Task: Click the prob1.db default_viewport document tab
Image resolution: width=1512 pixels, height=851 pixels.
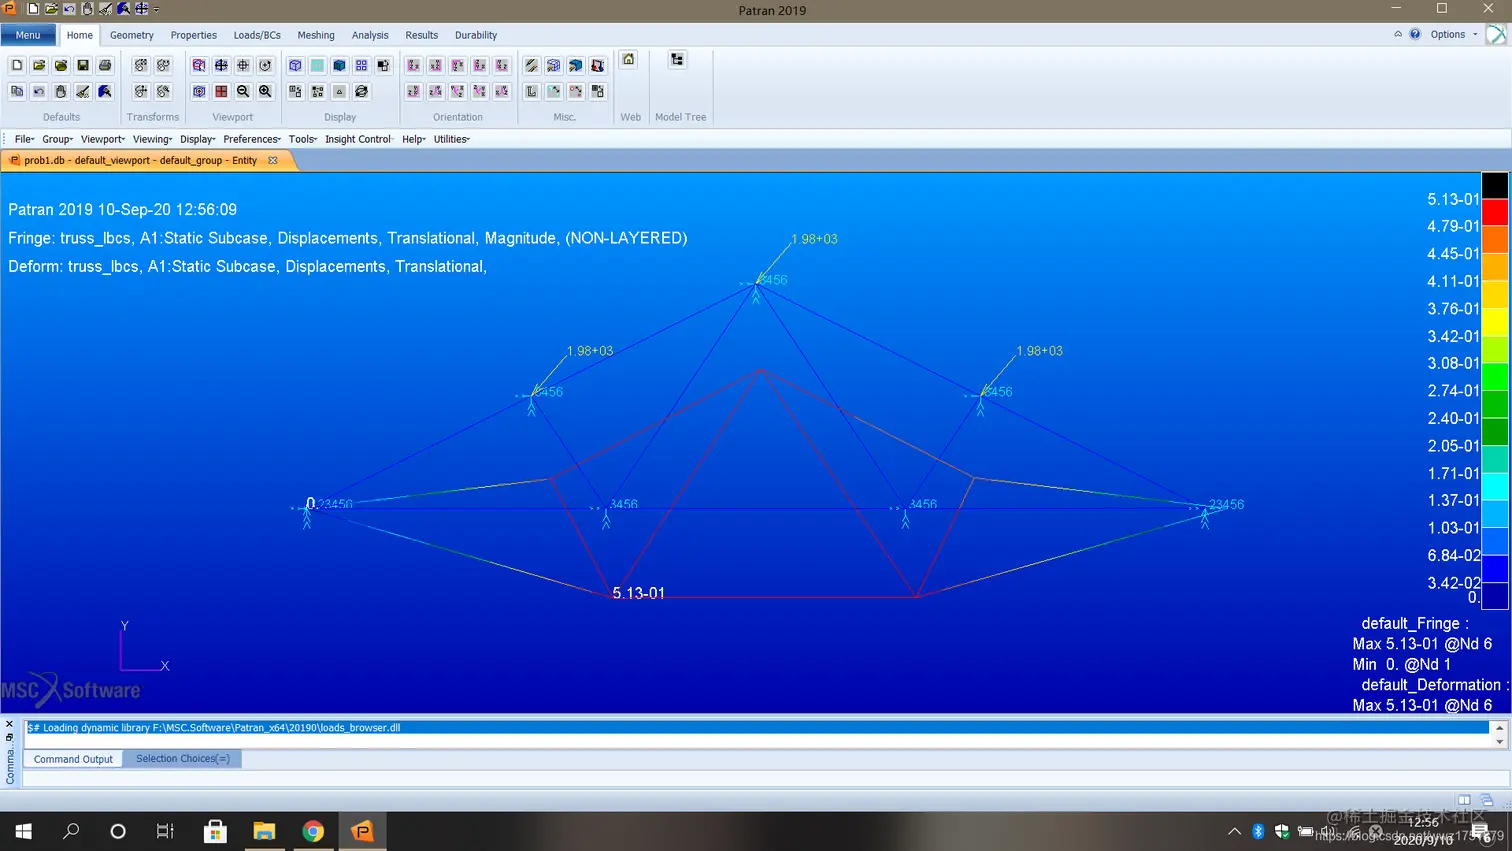Action: click(141, 160)
